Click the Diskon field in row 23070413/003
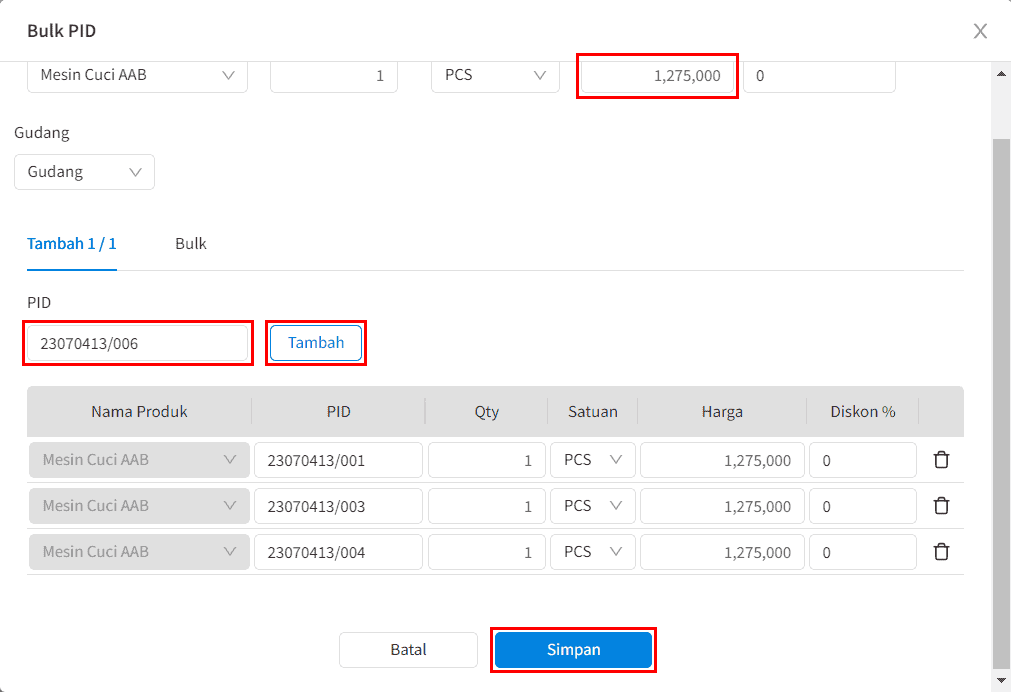This screenshot has width=1011, height=692. pos(863,506)
